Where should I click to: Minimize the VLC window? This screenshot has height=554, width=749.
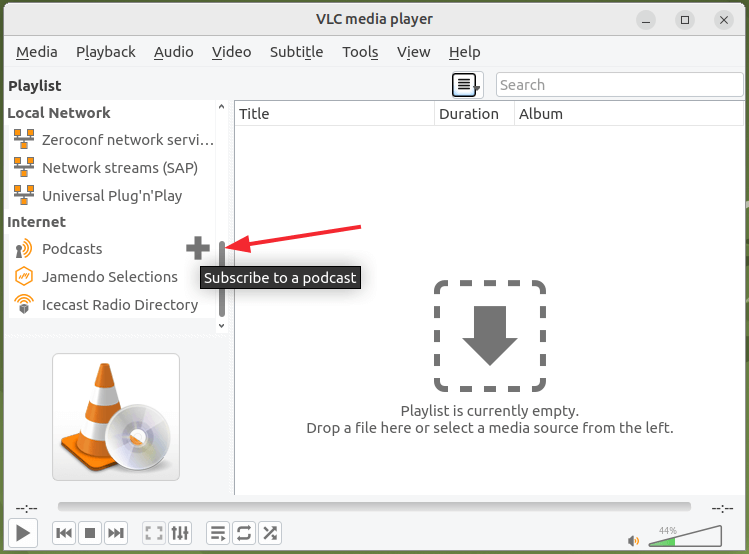(x=646, y=20)
